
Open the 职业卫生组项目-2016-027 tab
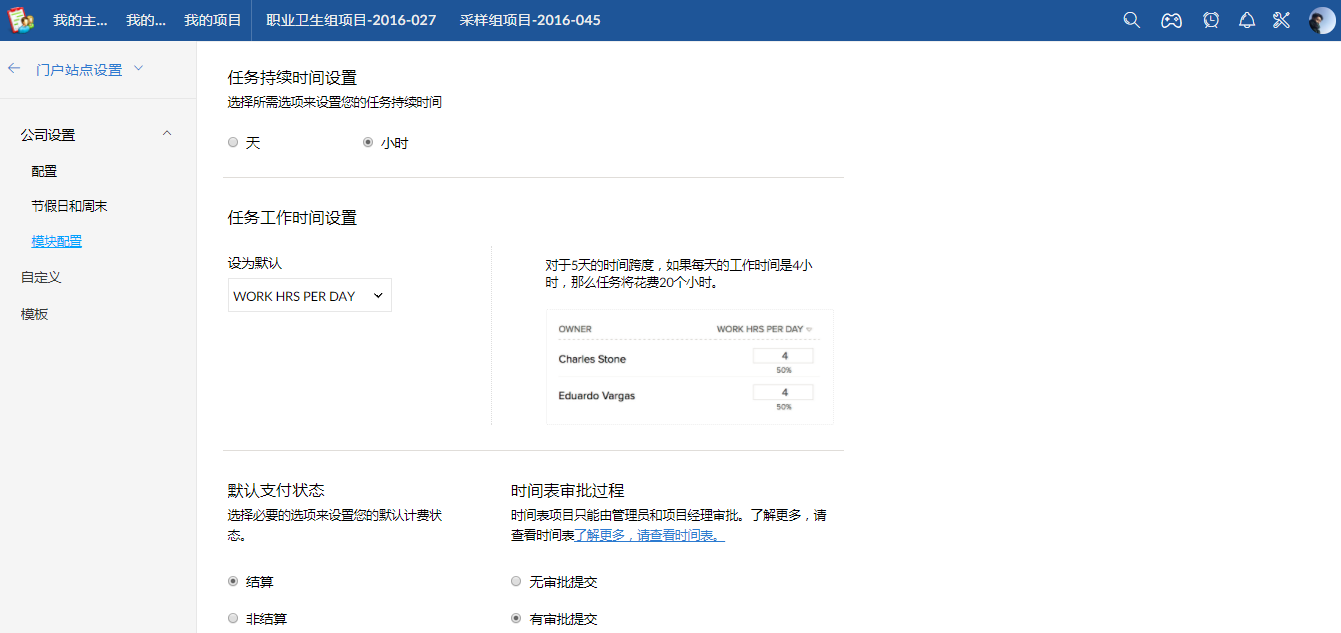[x=351, y=20]
